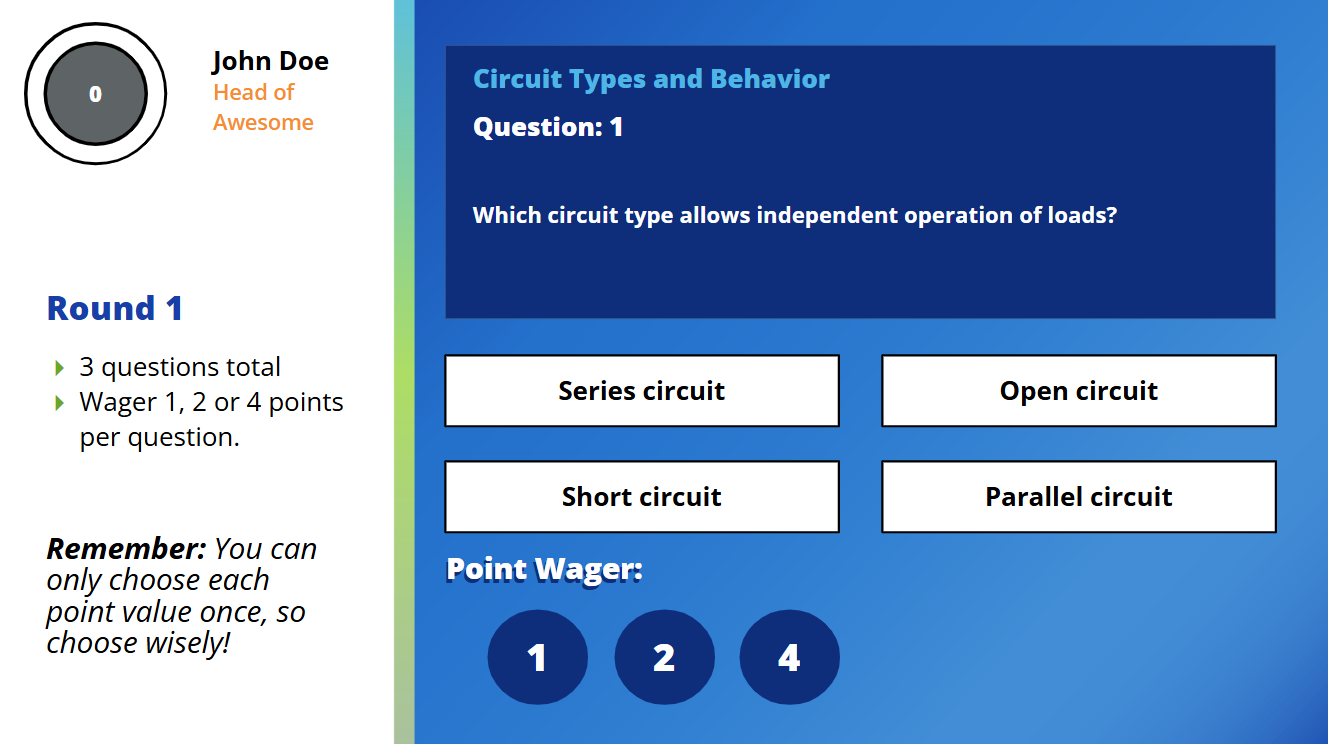The width and height of the screenshot is (1328, 744).
Task: Click the question text about independent loads
Action: tap(796, 214)
